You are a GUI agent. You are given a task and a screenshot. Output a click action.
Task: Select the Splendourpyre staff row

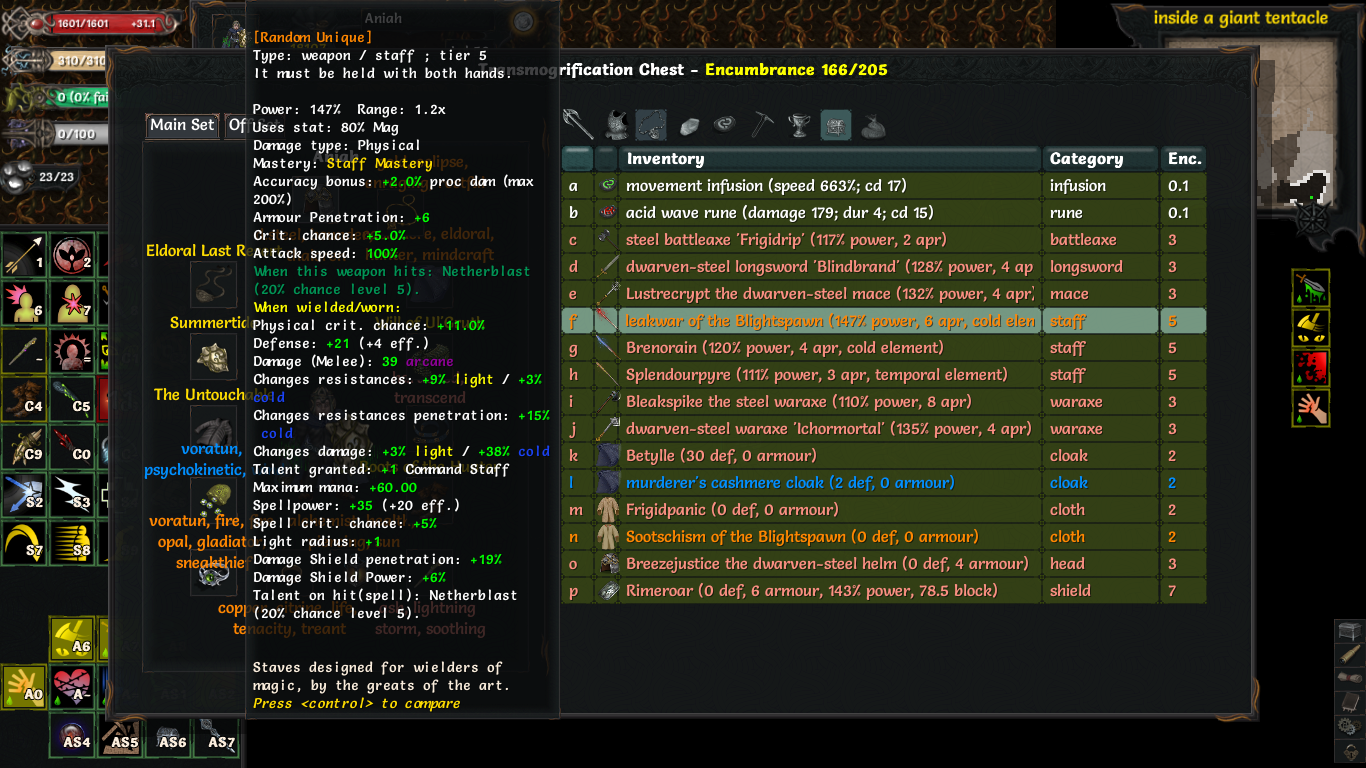coord(884,375)
